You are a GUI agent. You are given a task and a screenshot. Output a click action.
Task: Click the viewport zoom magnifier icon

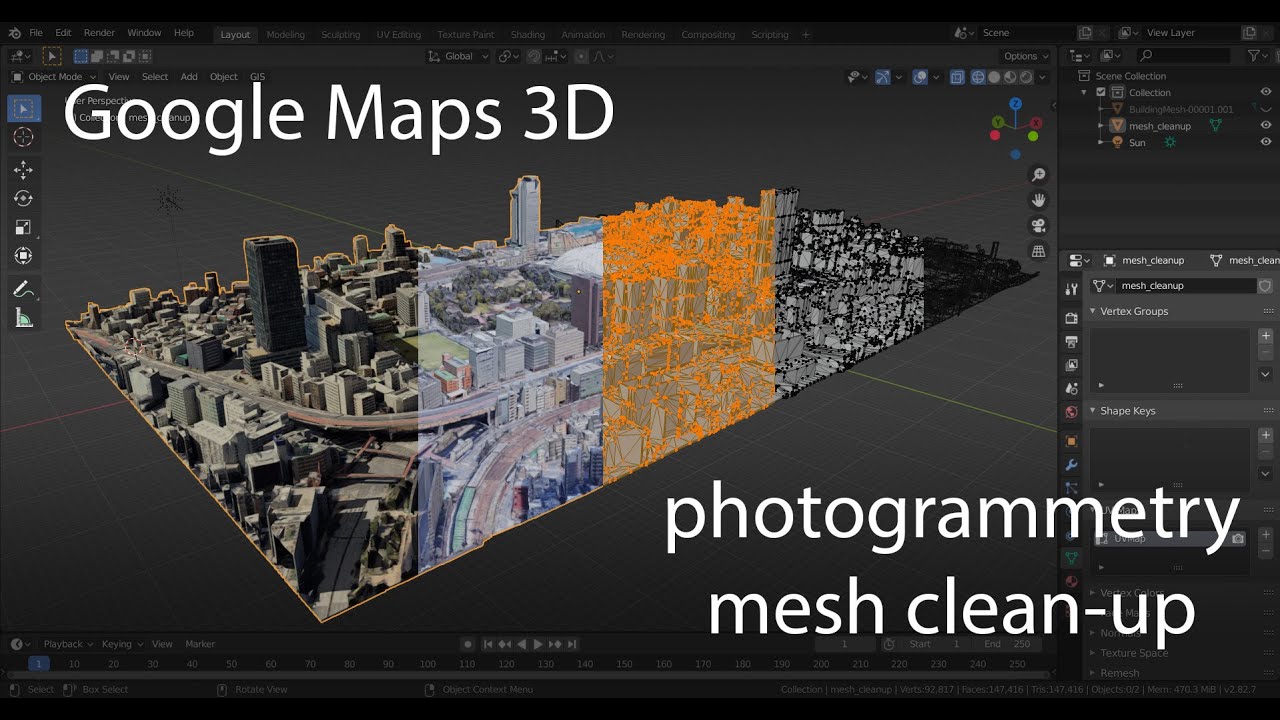1039,175
